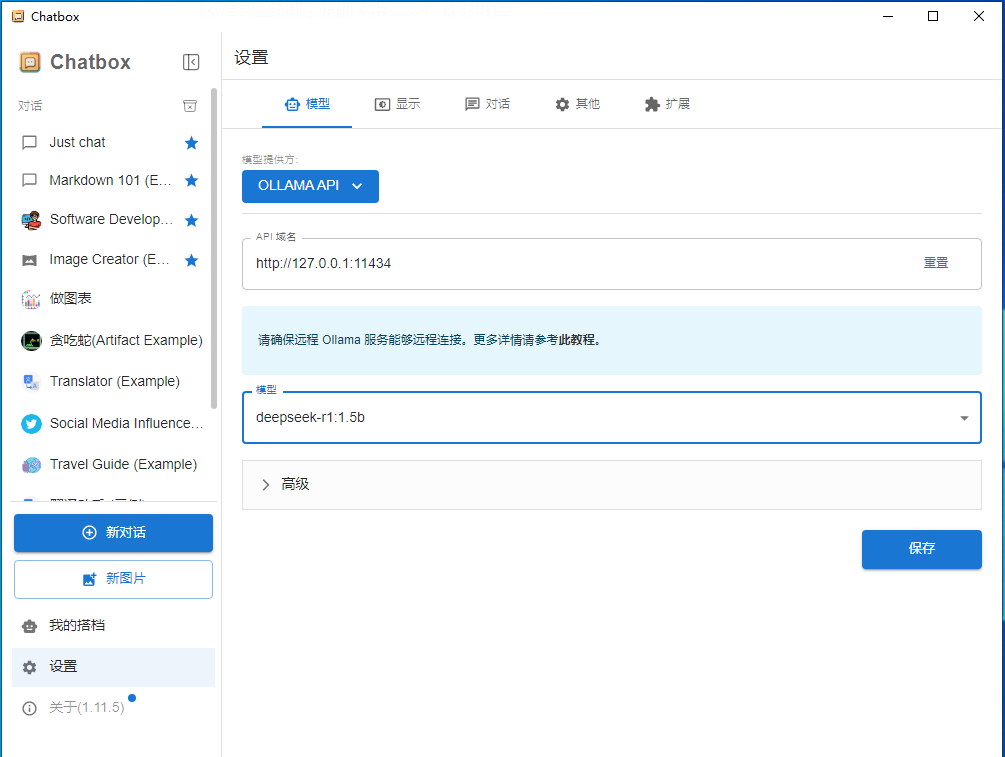Open the deepseek-r1:1.5b model dropdown
The width and height of the screenshot is (1005, 757).
[x=611, y=417]
